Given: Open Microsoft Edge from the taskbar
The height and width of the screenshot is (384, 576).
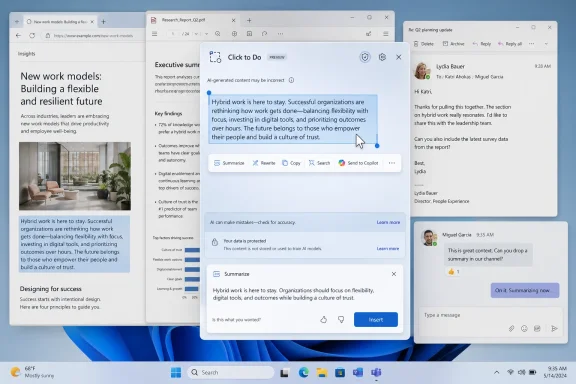Looking at the screenshot, I should [303, 373].
